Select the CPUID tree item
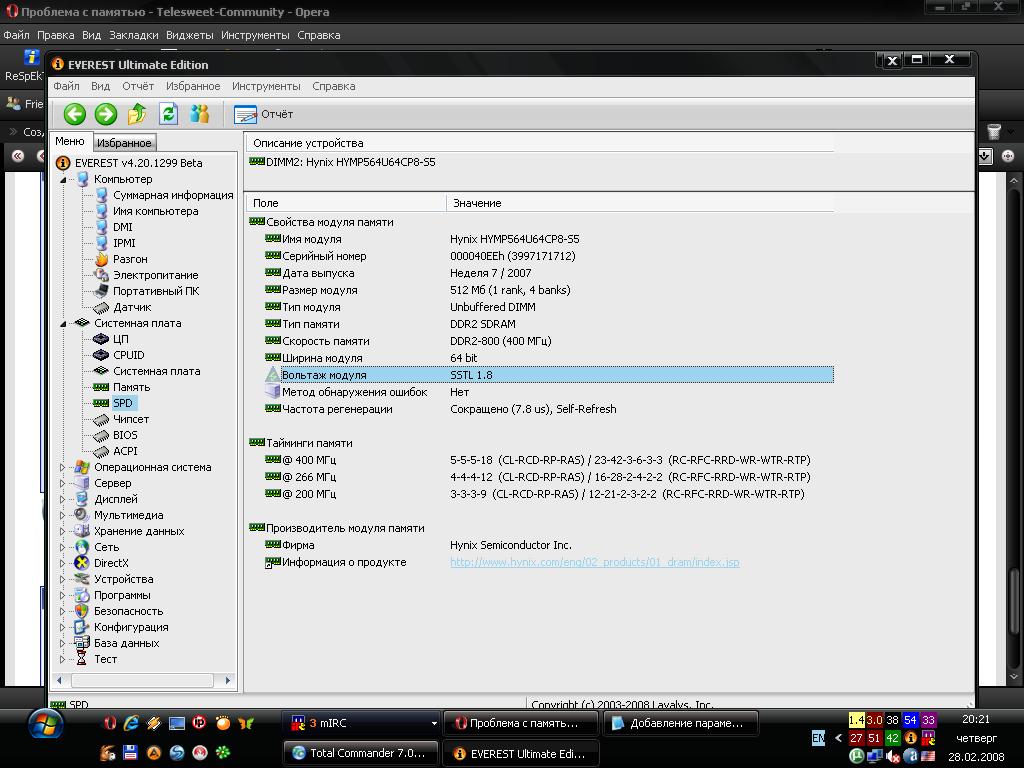The image size is (1024, 768). 128,355
